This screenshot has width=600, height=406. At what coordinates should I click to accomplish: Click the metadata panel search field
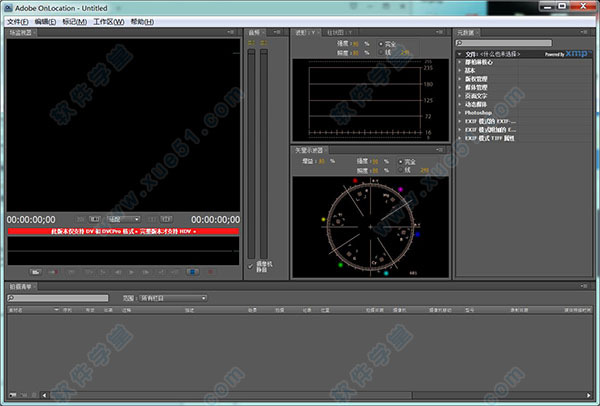tap(504, 43)
